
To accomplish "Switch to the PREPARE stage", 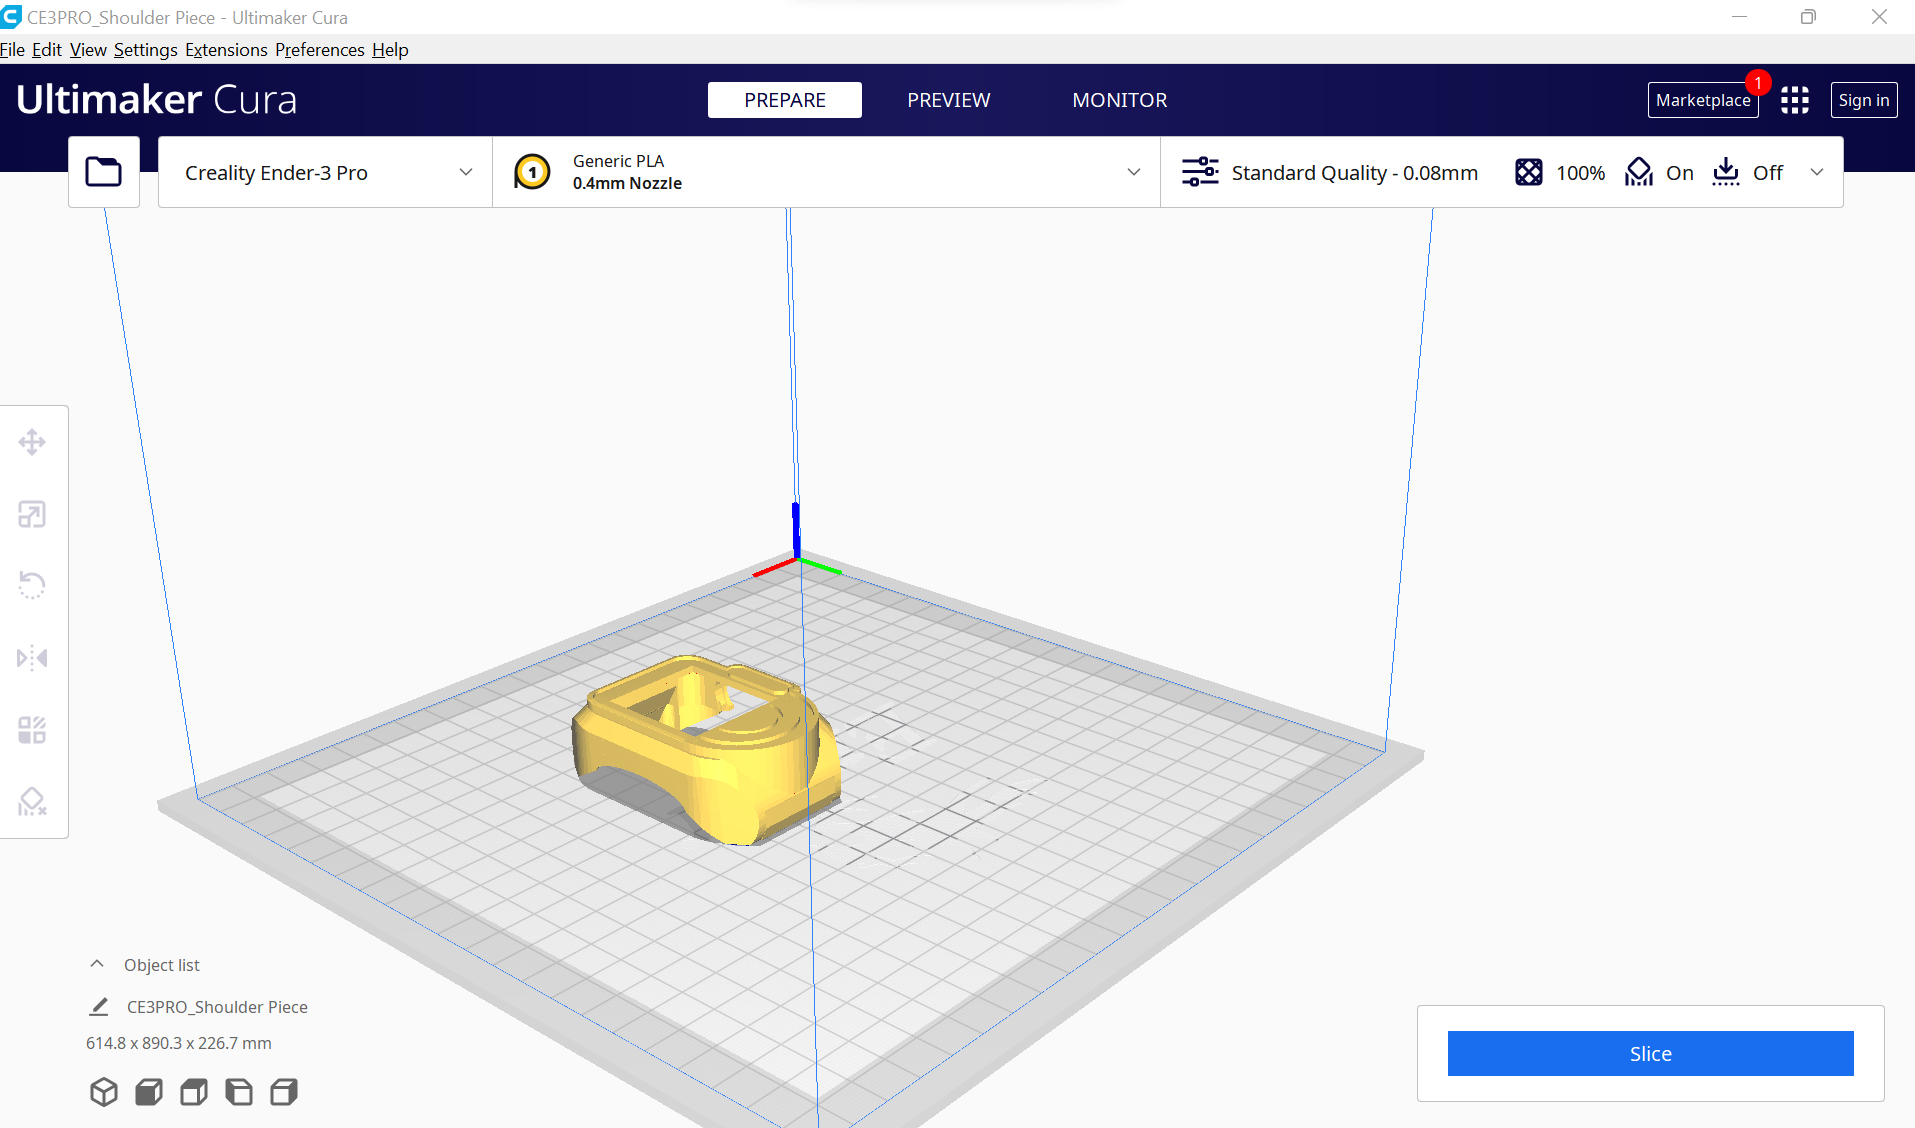I will (x=785, y=100).
